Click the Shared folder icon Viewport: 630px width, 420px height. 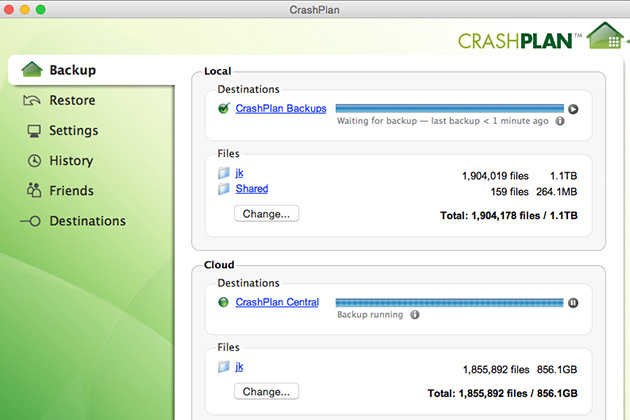tap(224, 188)
